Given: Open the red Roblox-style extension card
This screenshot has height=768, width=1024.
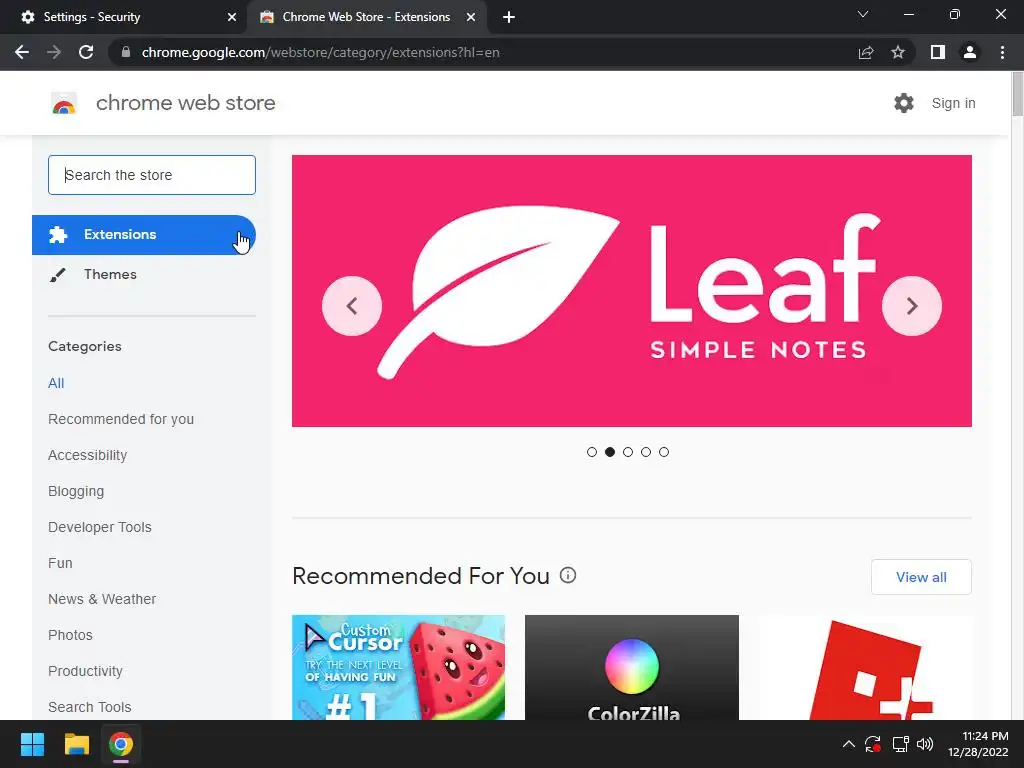Looking at the screenshot, I should 865,667.
